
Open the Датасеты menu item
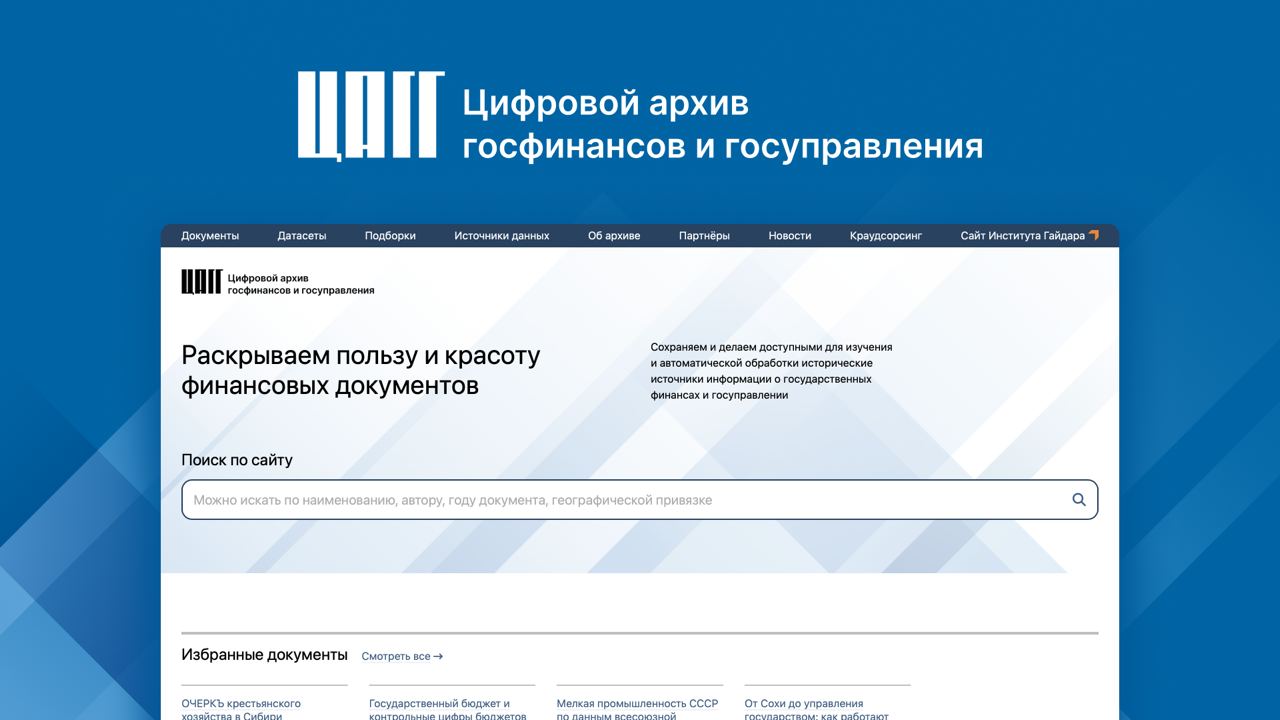(302, 236)
